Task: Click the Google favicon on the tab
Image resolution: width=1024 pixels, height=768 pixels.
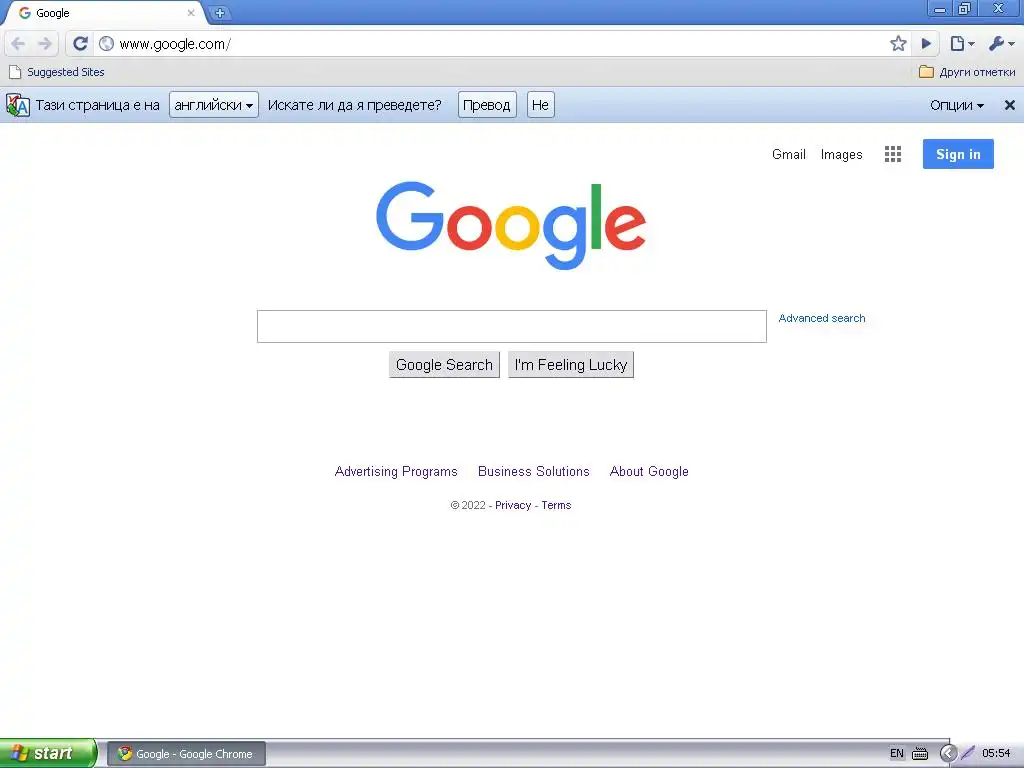Action: (x=25, y=12)
